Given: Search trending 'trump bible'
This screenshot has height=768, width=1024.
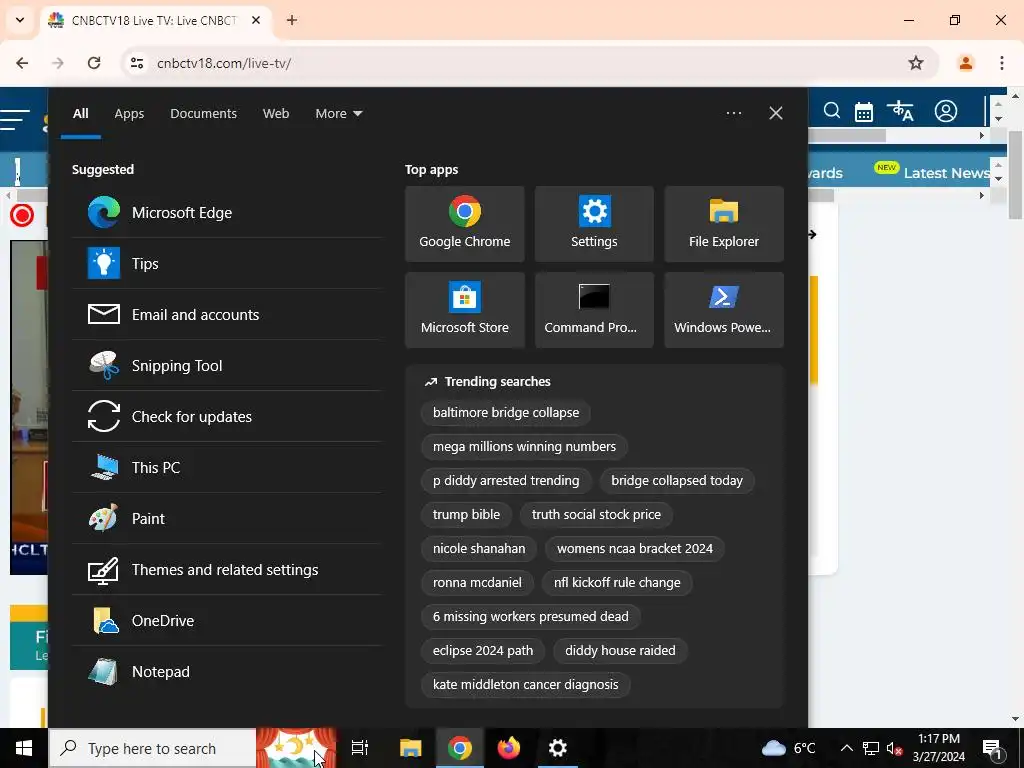Looking at the screenshot, I should click(x=466, y=515).
